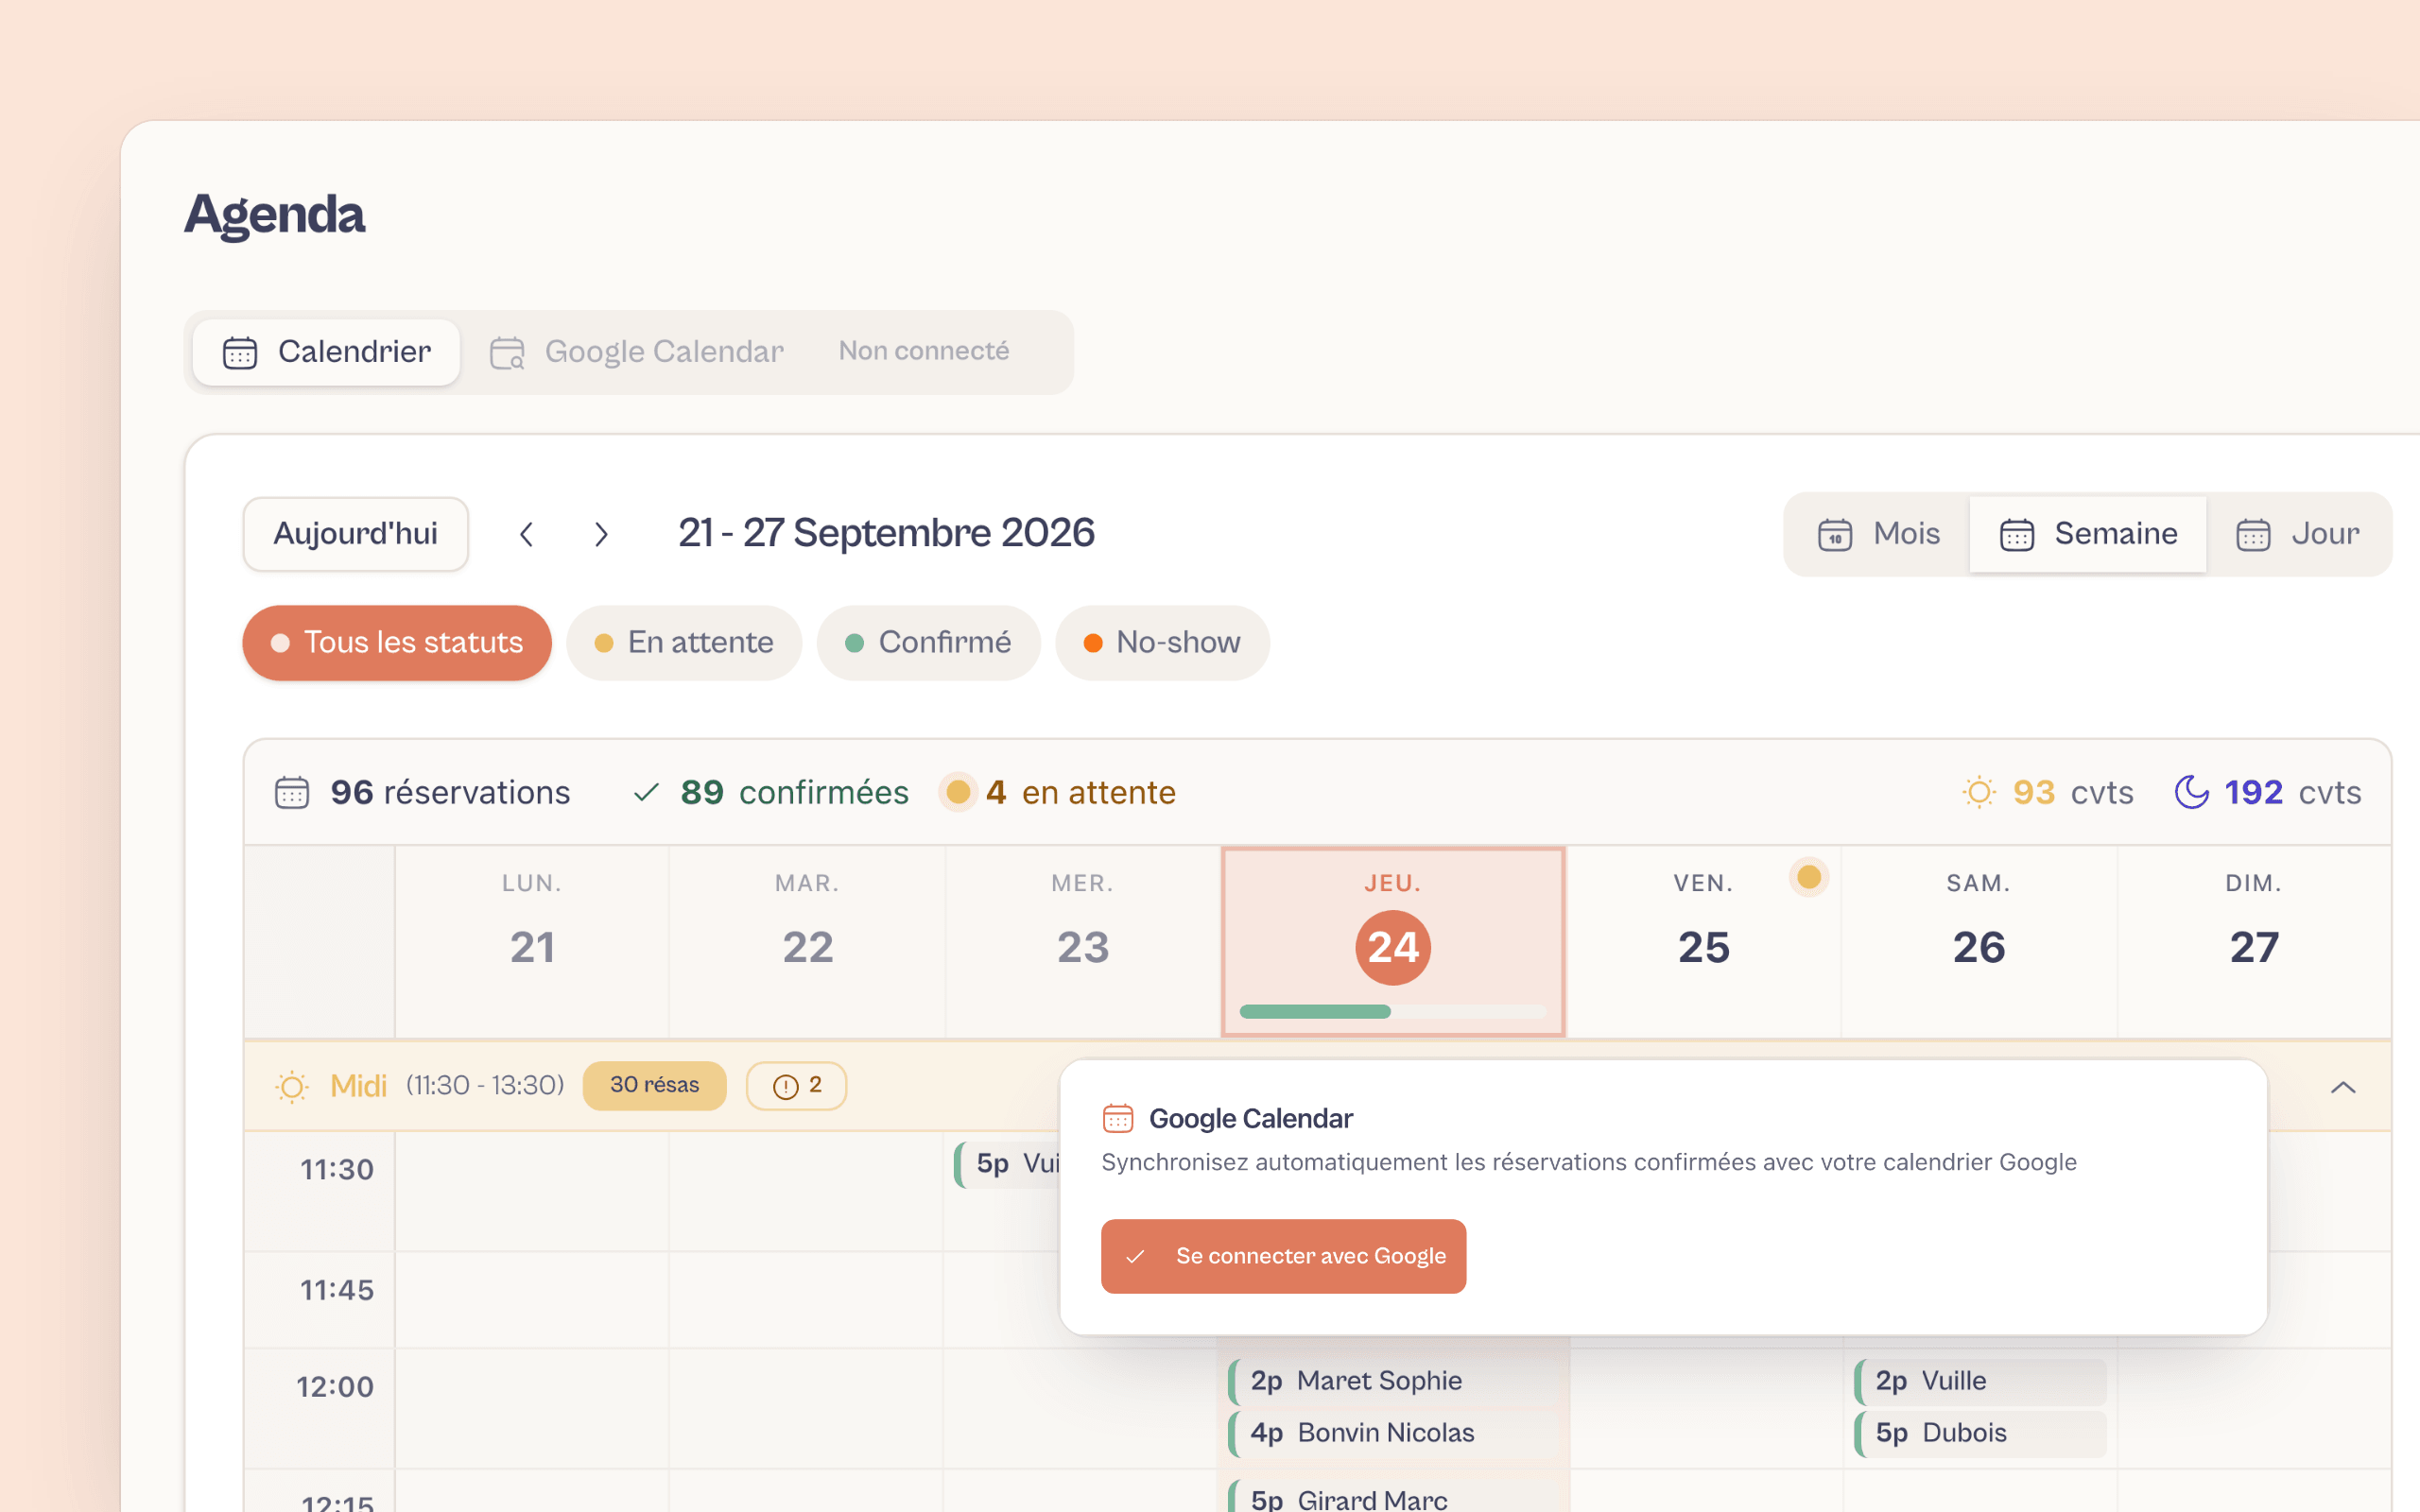This screenshot has width=2420, height=1512.
Task: Filter by En attente status
Action: point(684,642)
